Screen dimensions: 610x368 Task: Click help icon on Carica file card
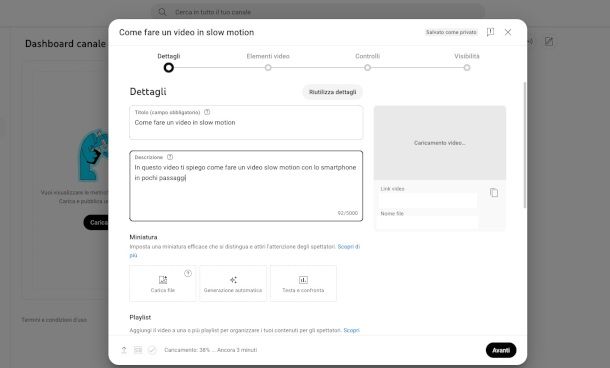[188, 273]
